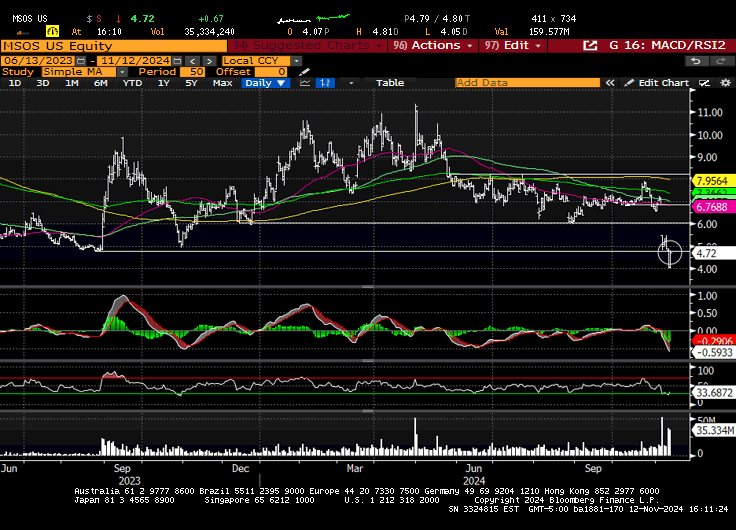
Task: Select the 1D range
Action: 15,83
